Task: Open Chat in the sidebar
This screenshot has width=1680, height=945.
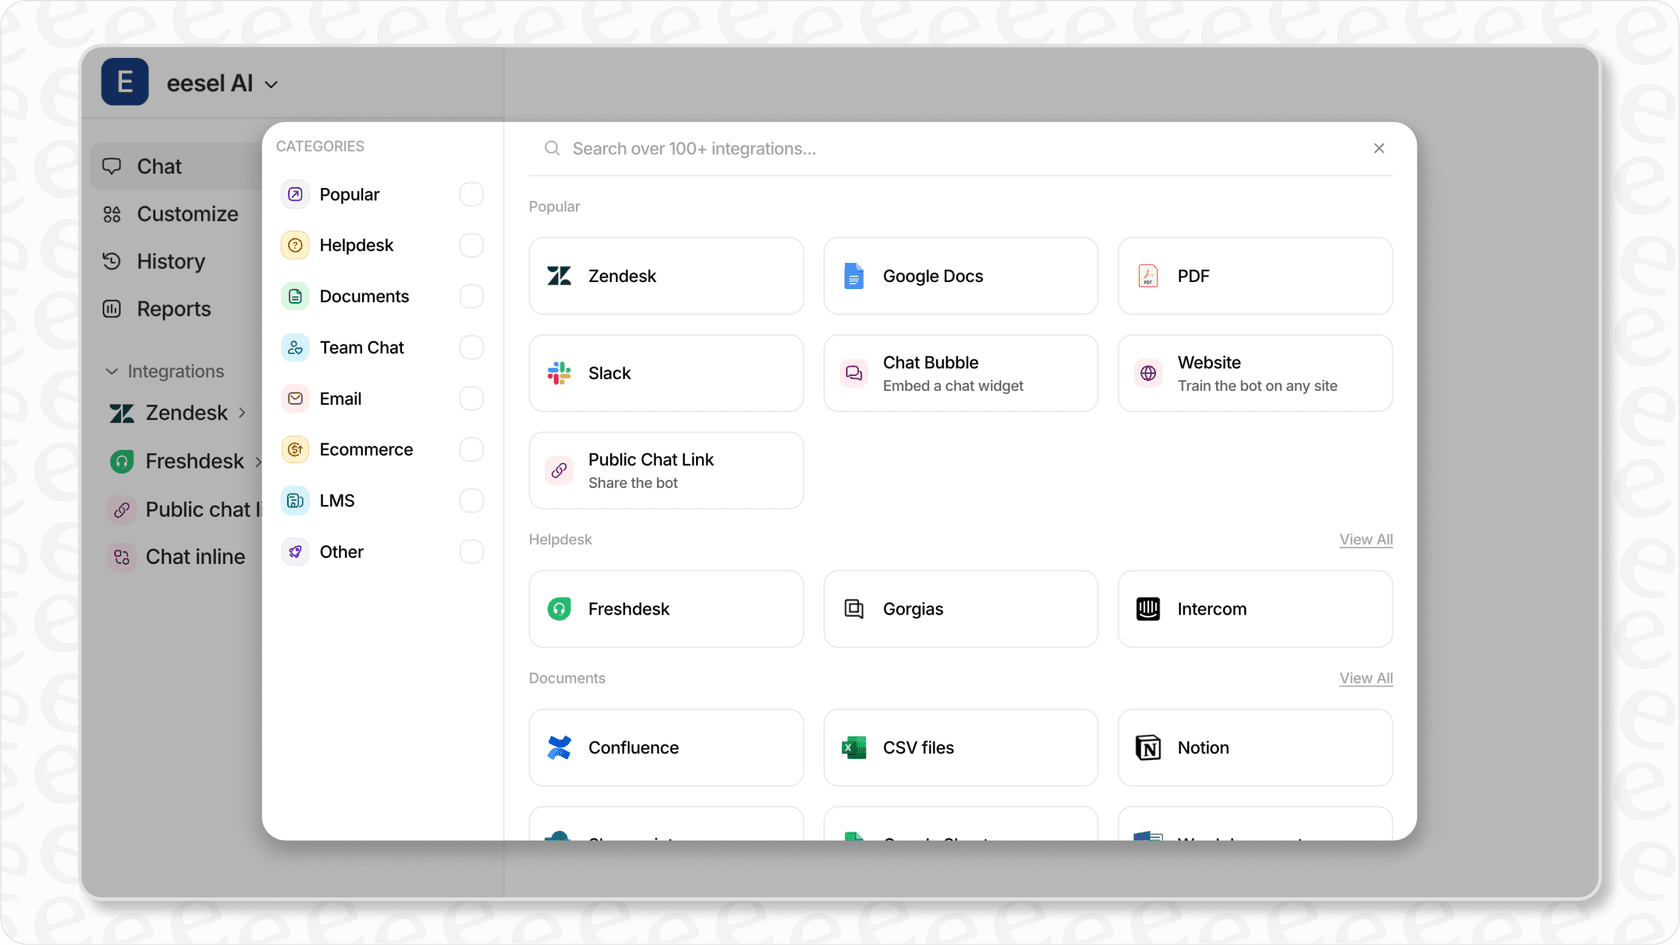Action: click(x=176, y=166)
